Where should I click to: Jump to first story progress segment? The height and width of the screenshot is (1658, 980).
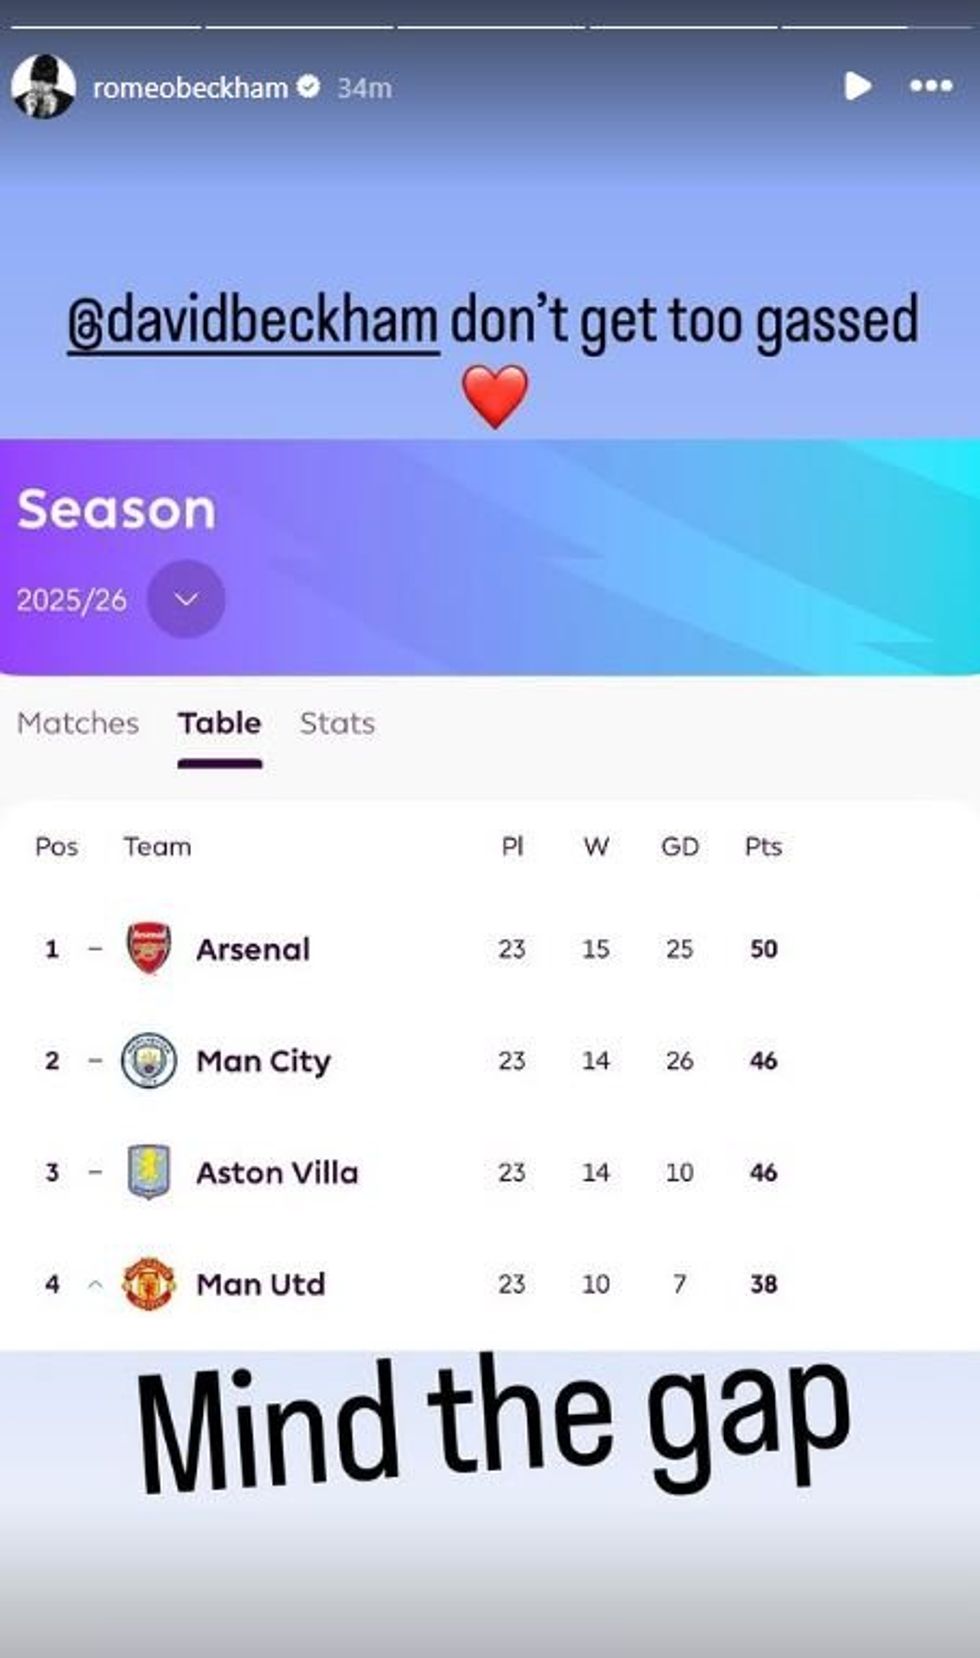[104, 27]
